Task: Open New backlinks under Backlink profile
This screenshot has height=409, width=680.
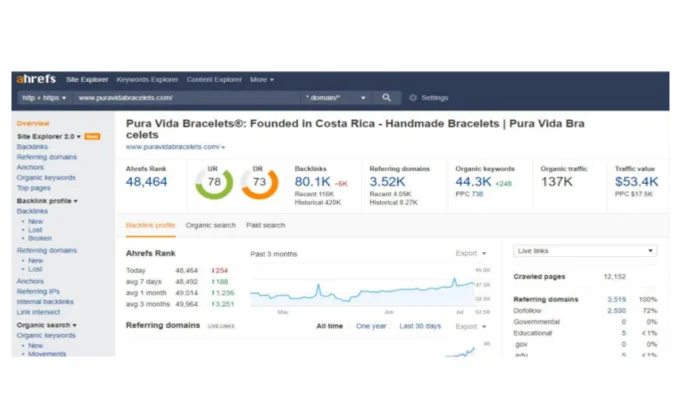Action: 36,221
